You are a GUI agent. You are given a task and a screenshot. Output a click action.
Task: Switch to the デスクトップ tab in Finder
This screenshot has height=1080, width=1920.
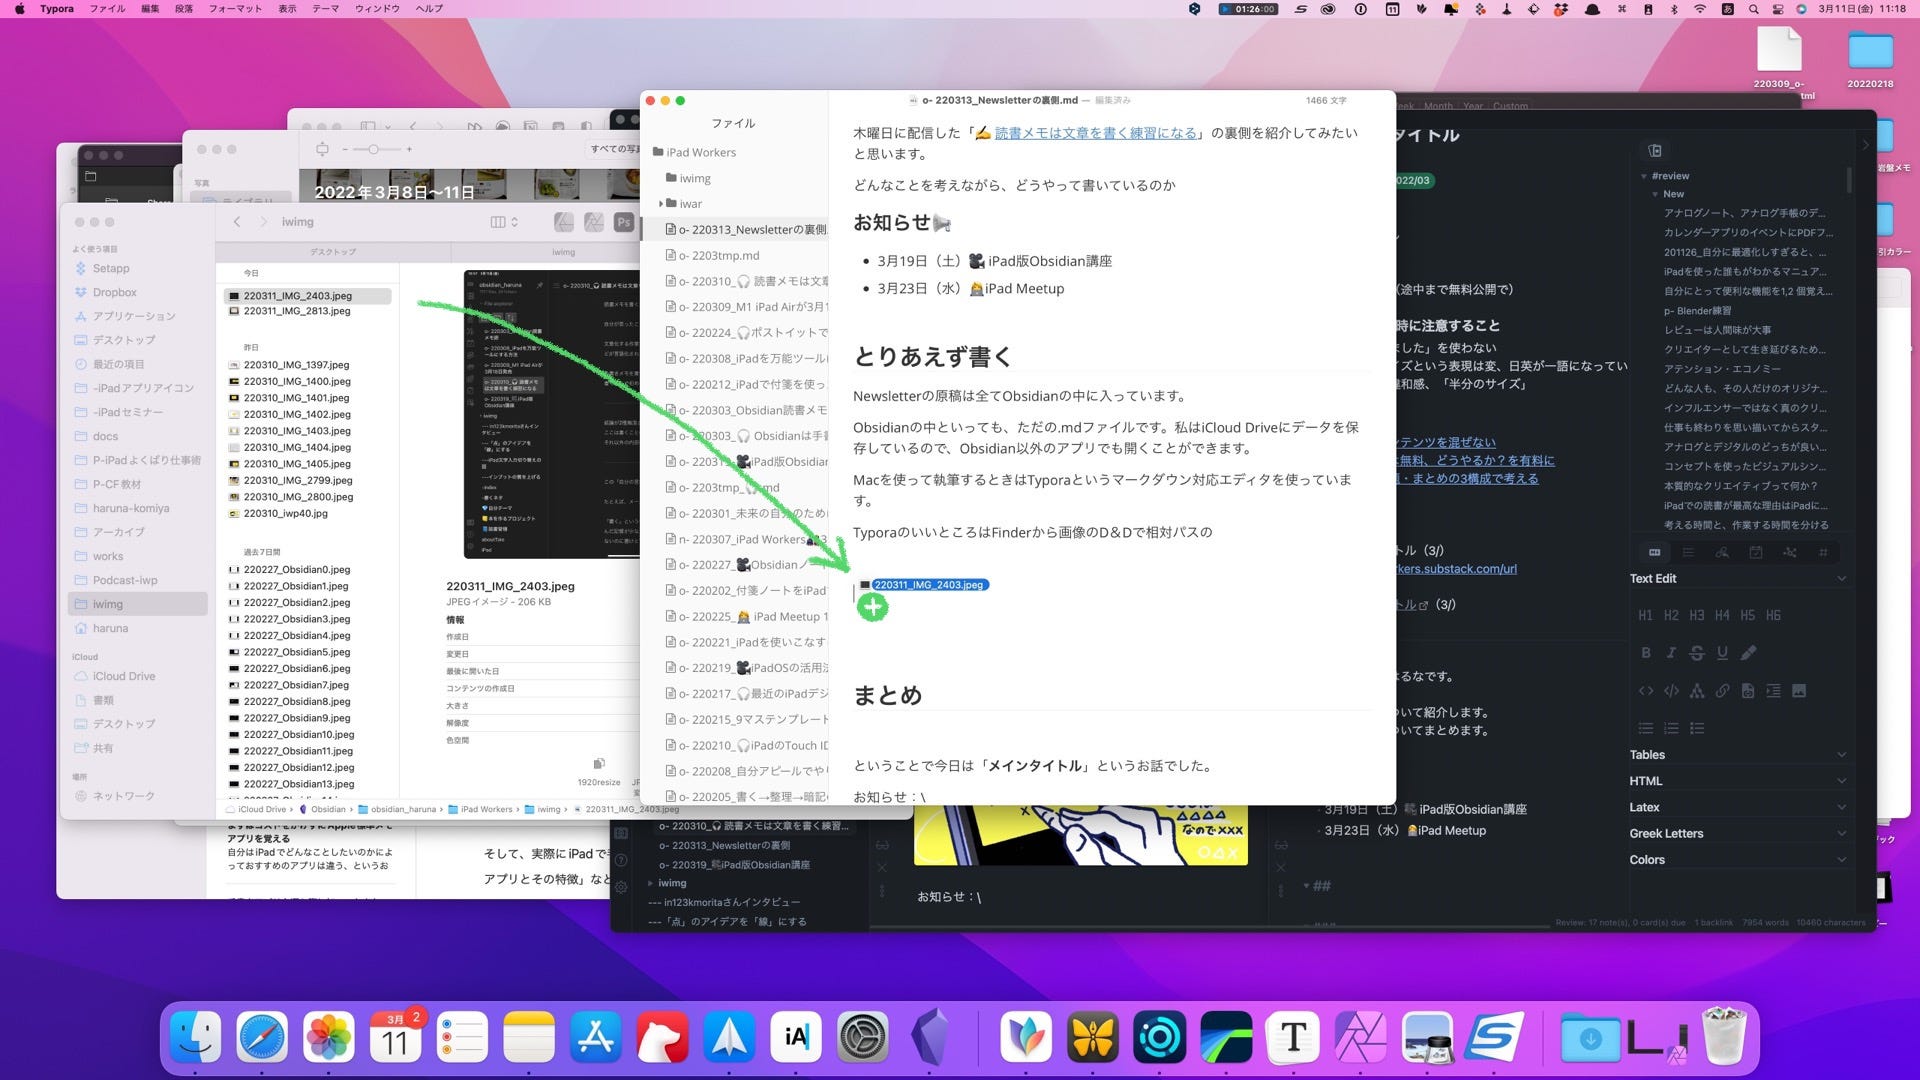click(x=333, y=252)
